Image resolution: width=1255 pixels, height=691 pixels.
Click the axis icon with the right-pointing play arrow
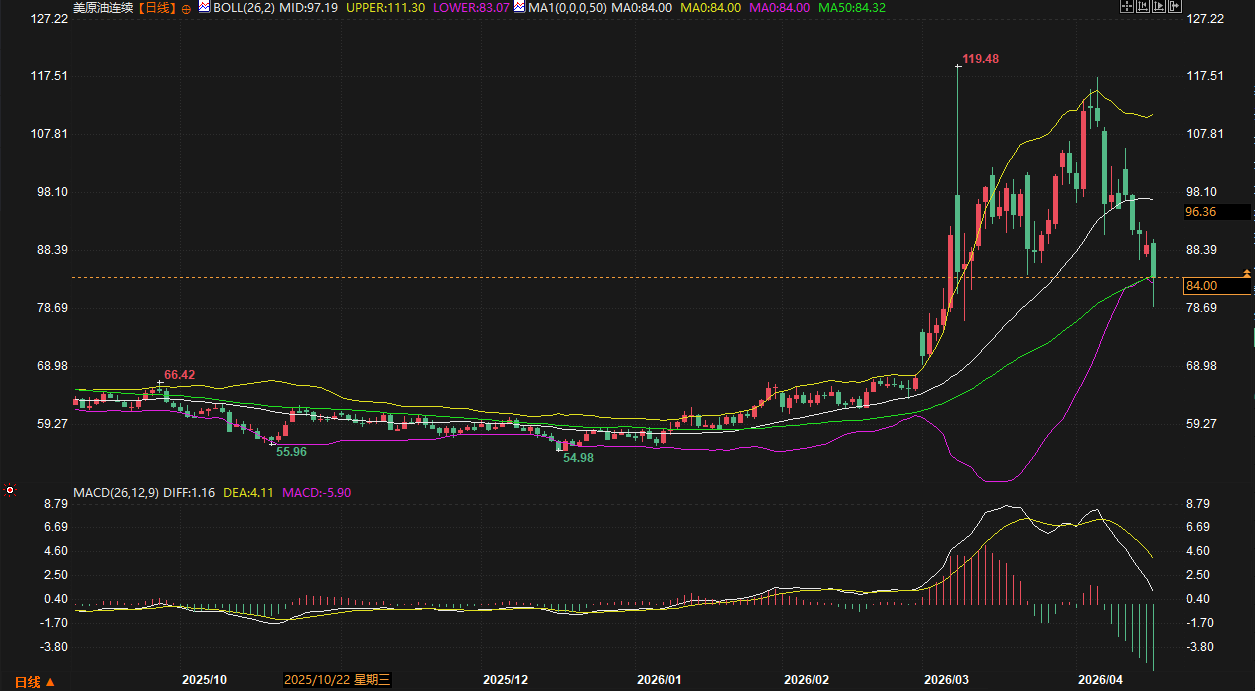pos(1159,6)
